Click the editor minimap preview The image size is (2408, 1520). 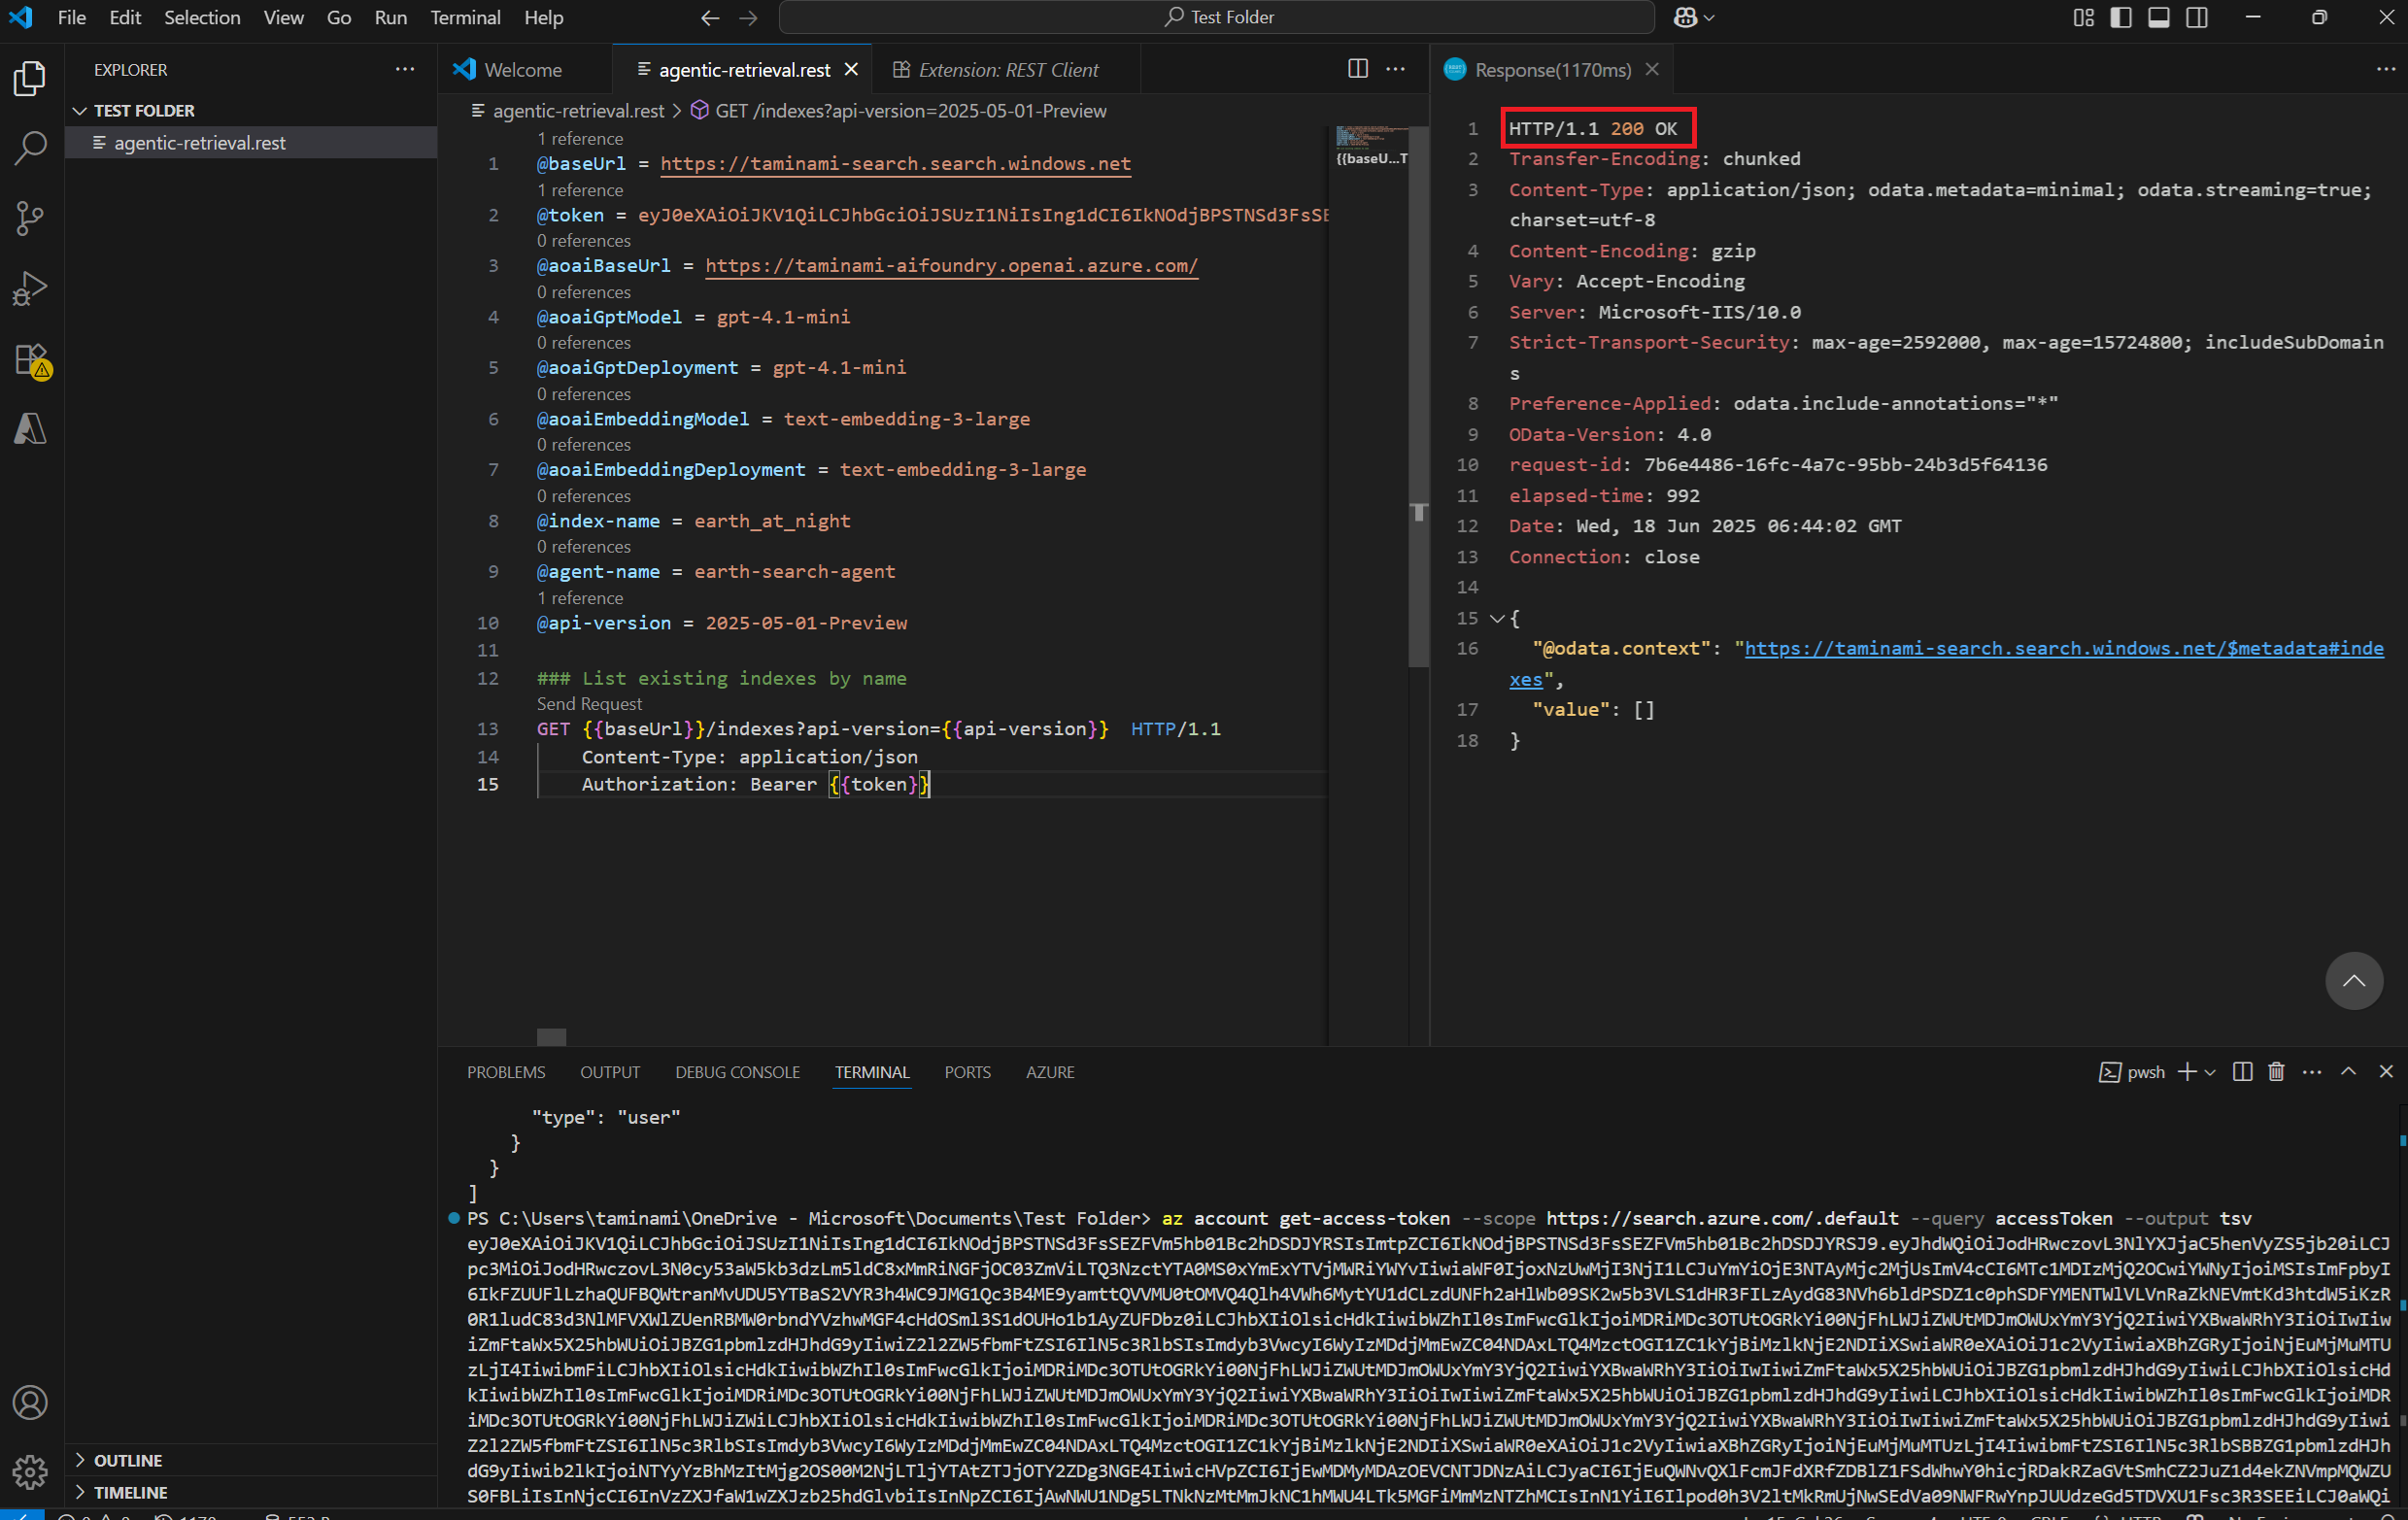(1371, 145)
